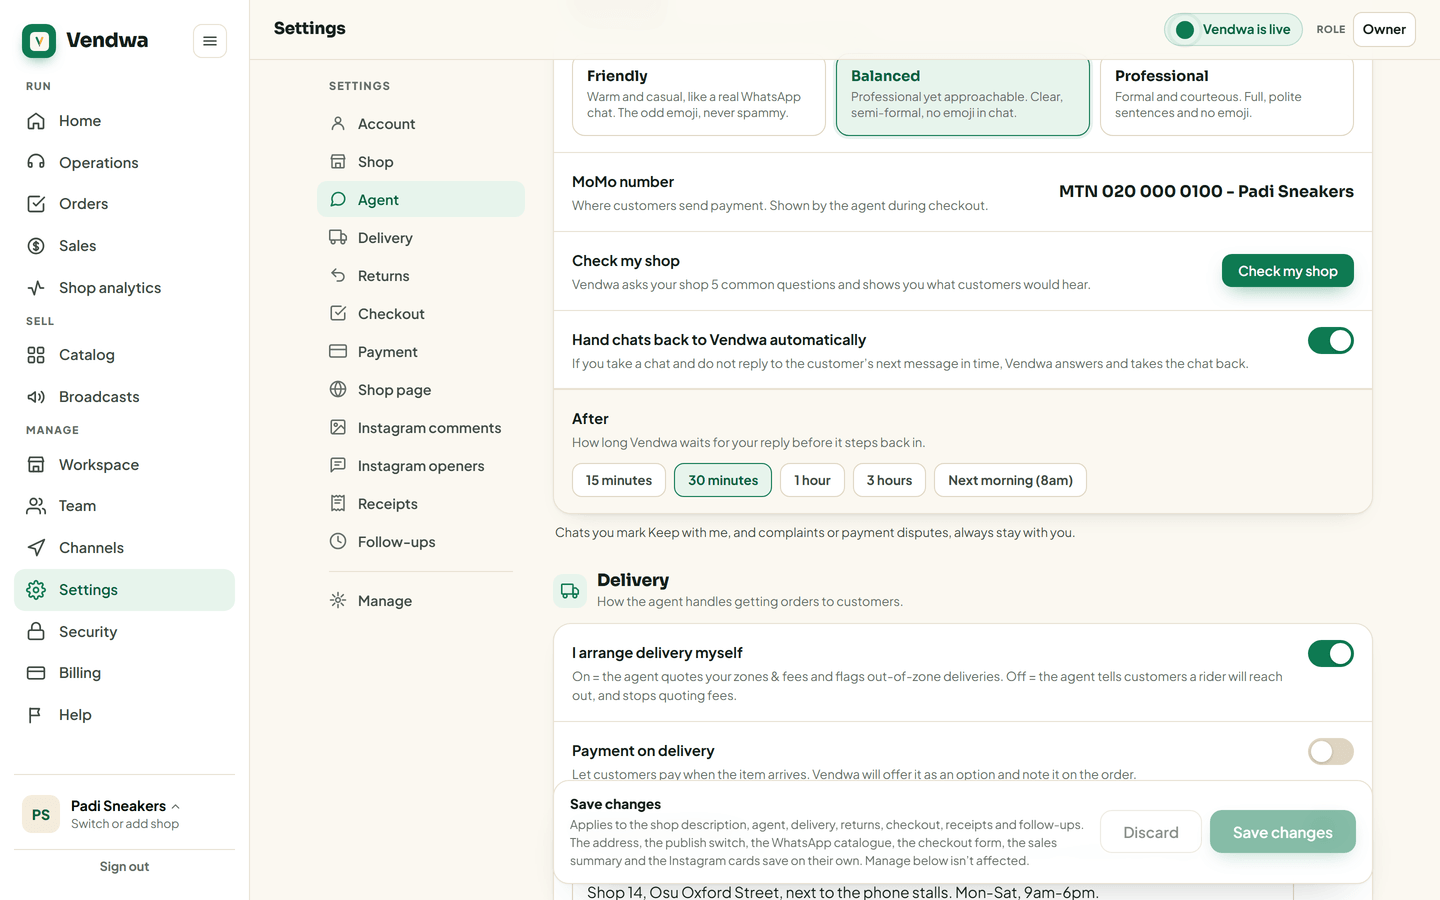Open Account settings section

(421, 124)
